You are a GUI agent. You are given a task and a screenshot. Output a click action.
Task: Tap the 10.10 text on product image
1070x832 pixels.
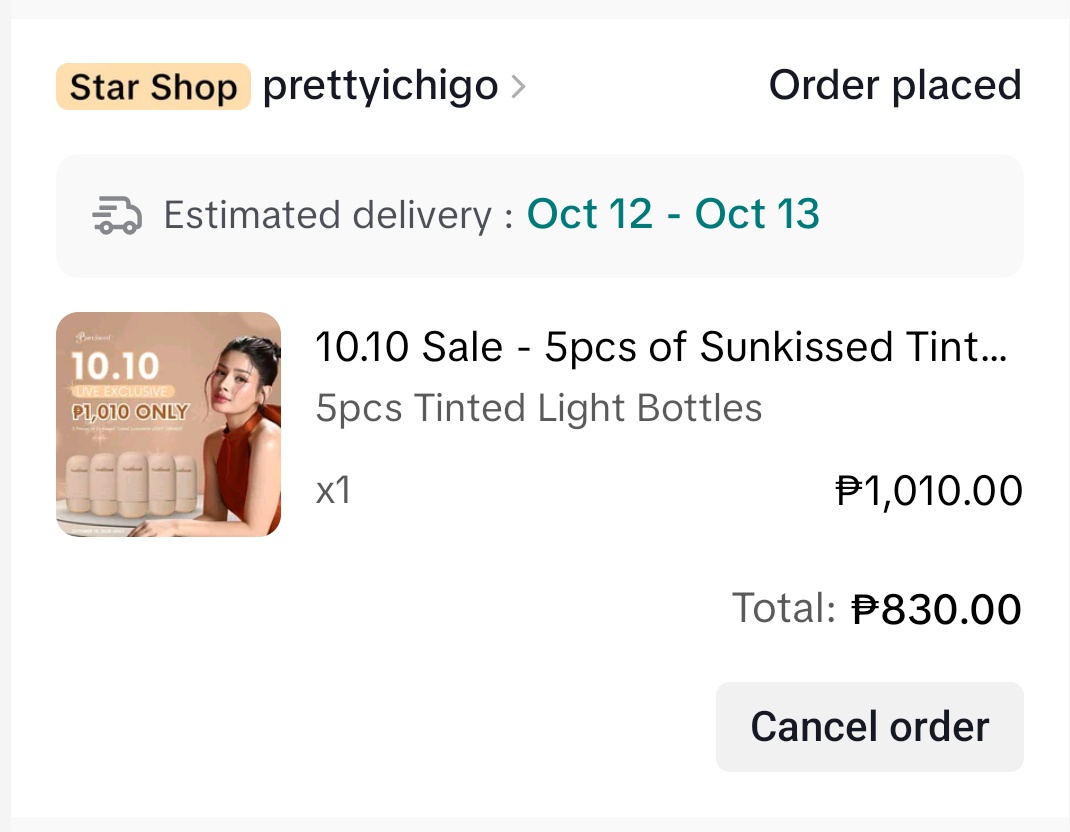tap(114, 365)
